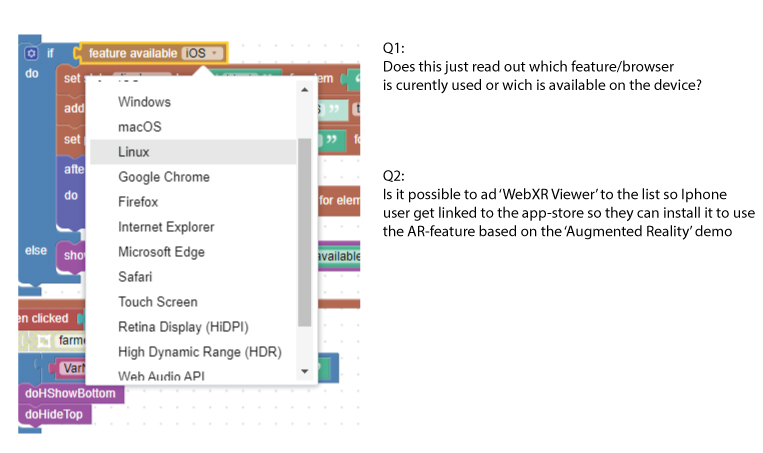The height and width of the screenshot is (453, 763).
Task: Click the 'Q2:' heading text
Action: pyautogui.click(x=393, y=176)
